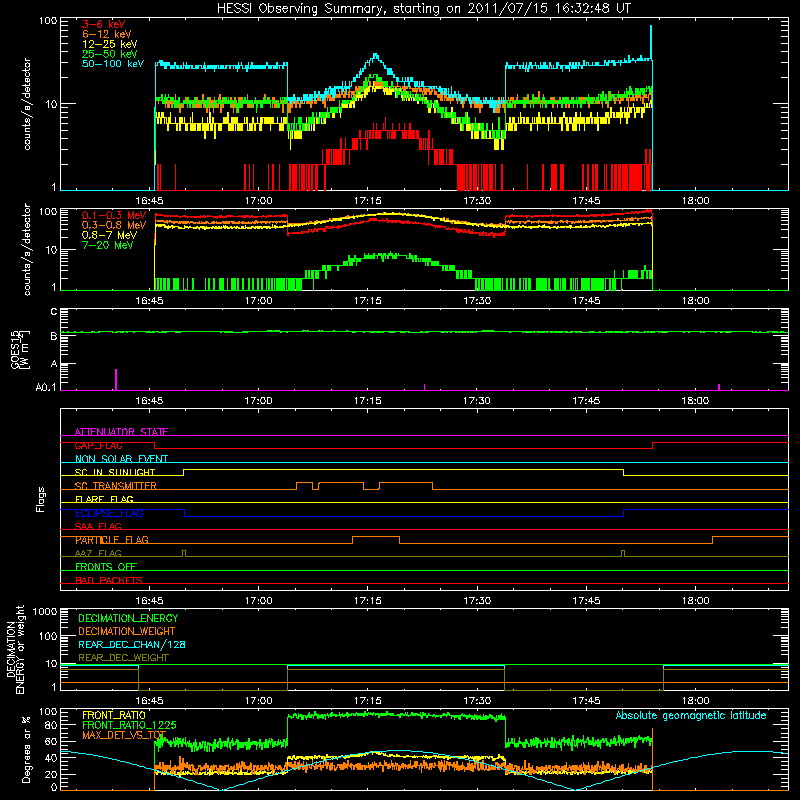Pick the GAP_FLAG label
This screenshot has width=800, height=800.
coord(98,445)
